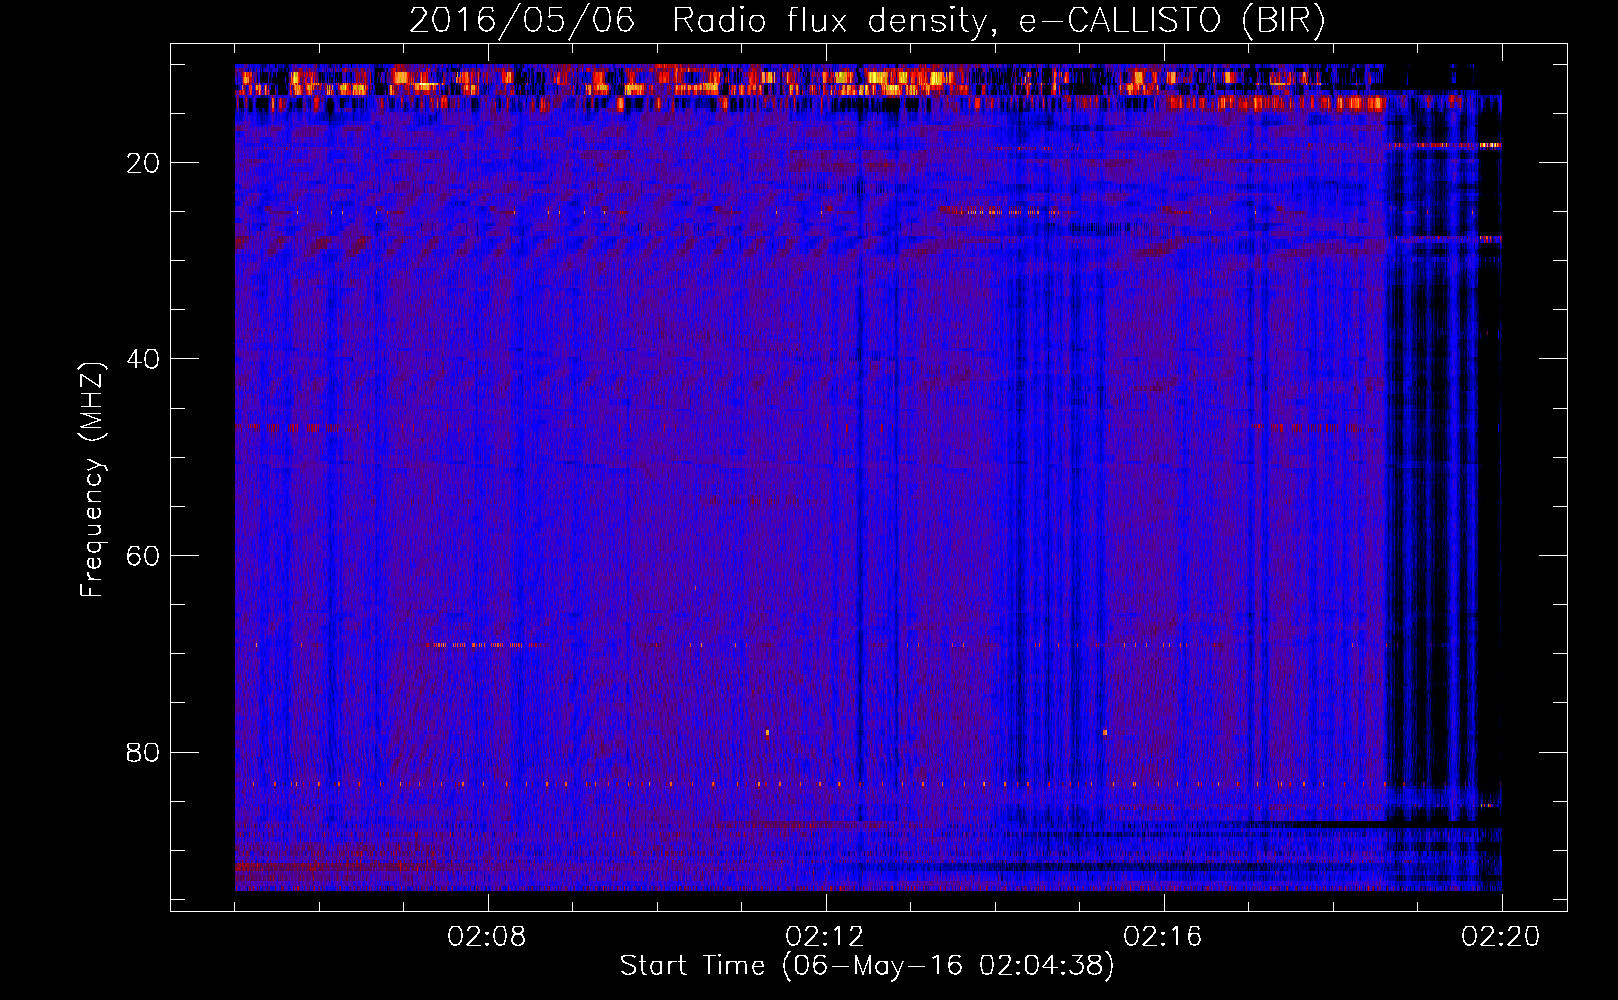Click the '60' frequency tick label
1618x1000 pixels.
[x=143, y=556]
